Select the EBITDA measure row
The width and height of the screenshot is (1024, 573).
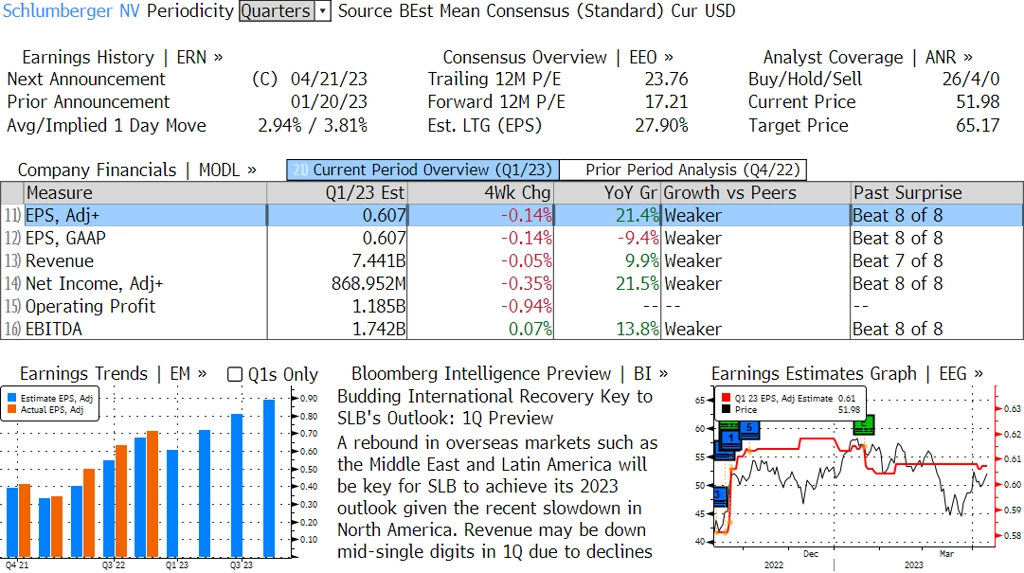coord(512,329)
